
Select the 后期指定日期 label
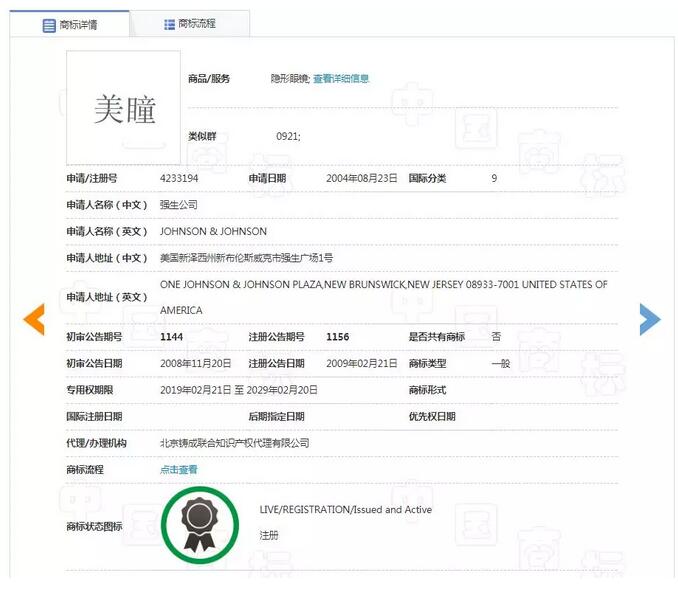click(276, 417)
